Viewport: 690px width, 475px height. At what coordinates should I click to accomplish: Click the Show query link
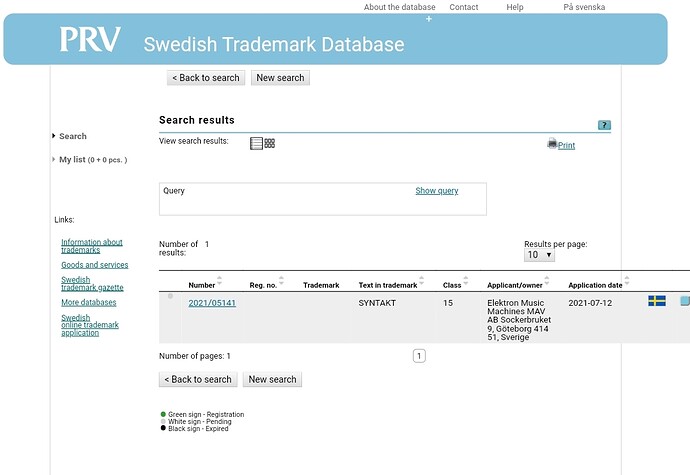pyautogui.click(x=437, y=191)
